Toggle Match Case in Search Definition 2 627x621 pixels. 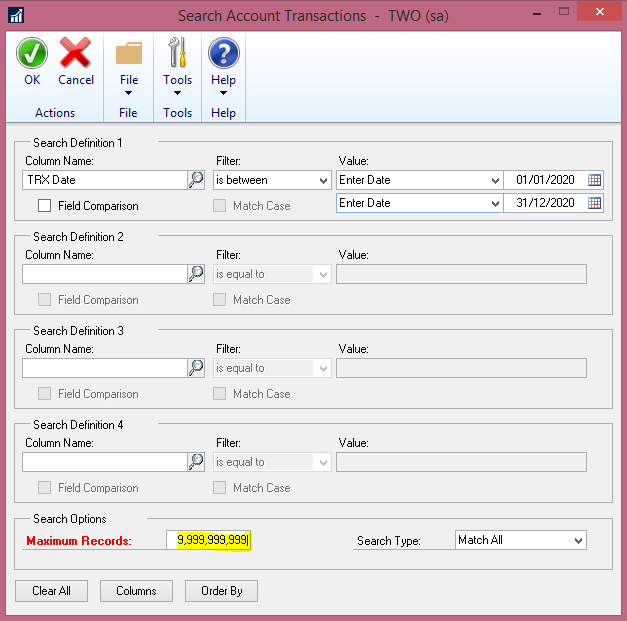pyautogui.click(x=220, y=300)
